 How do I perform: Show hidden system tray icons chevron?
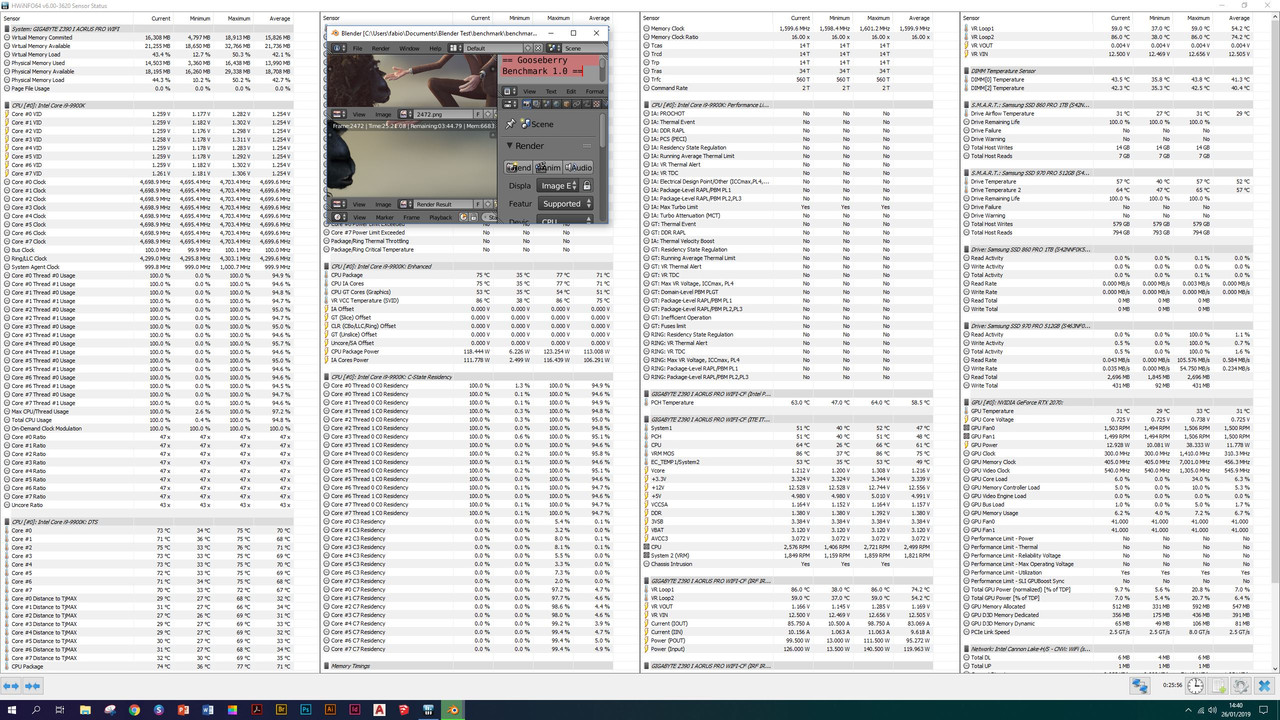pos(1188,710)
